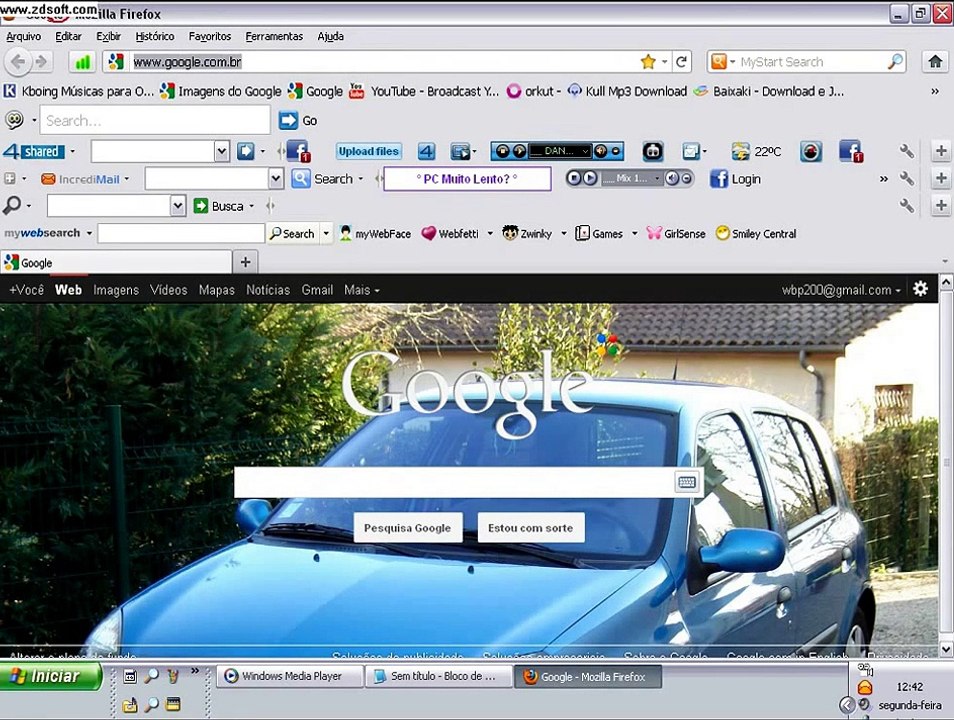
Task: Click the green Busca arrow button
Action: click(201, 206)
